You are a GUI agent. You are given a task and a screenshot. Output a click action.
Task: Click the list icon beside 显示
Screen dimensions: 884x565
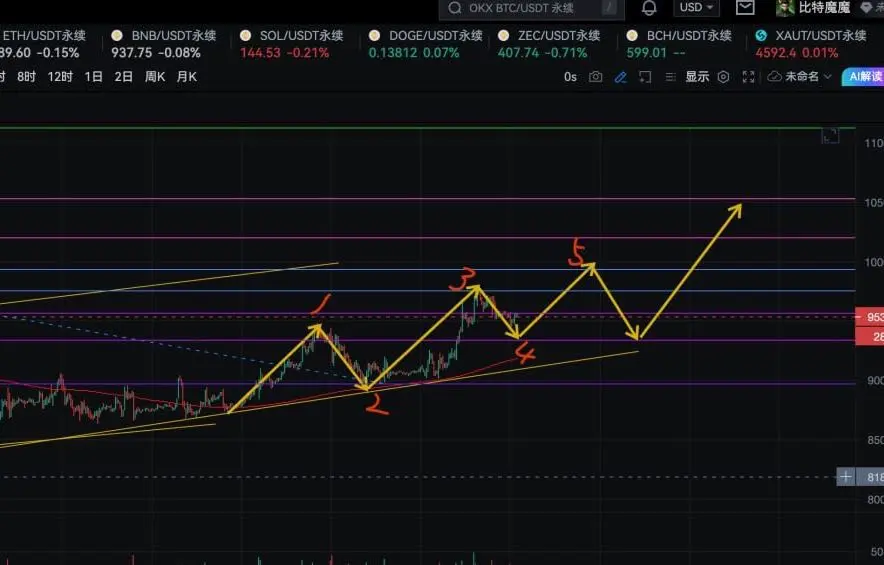[670, 77]
